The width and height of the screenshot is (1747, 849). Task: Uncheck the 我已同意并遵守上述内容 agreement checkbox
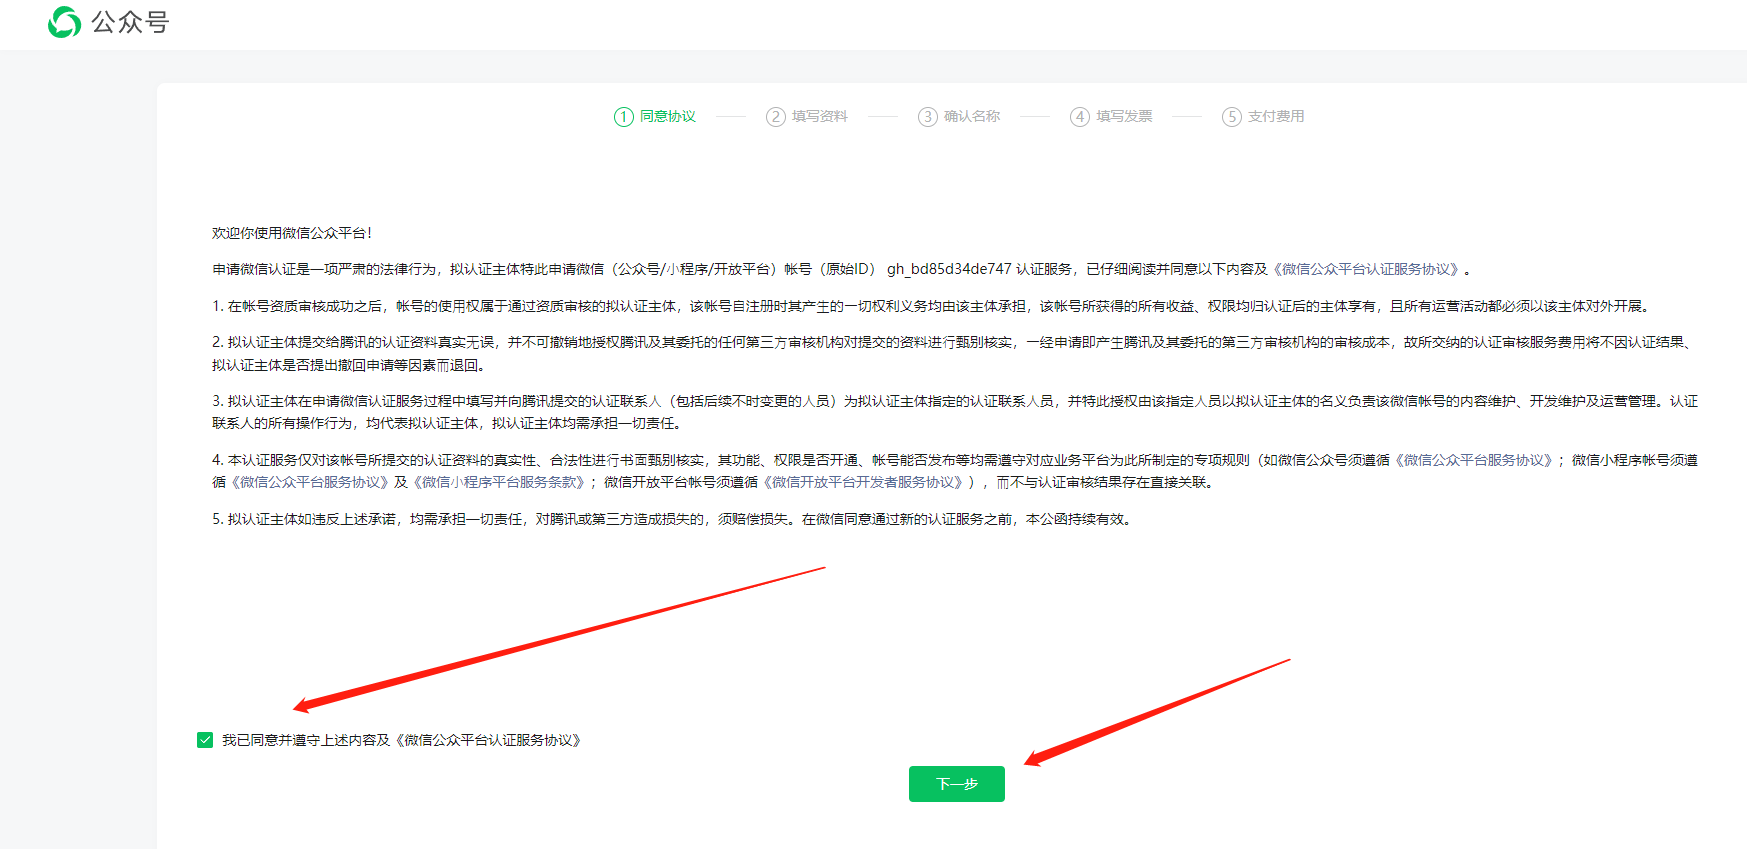tap(205, 740)
